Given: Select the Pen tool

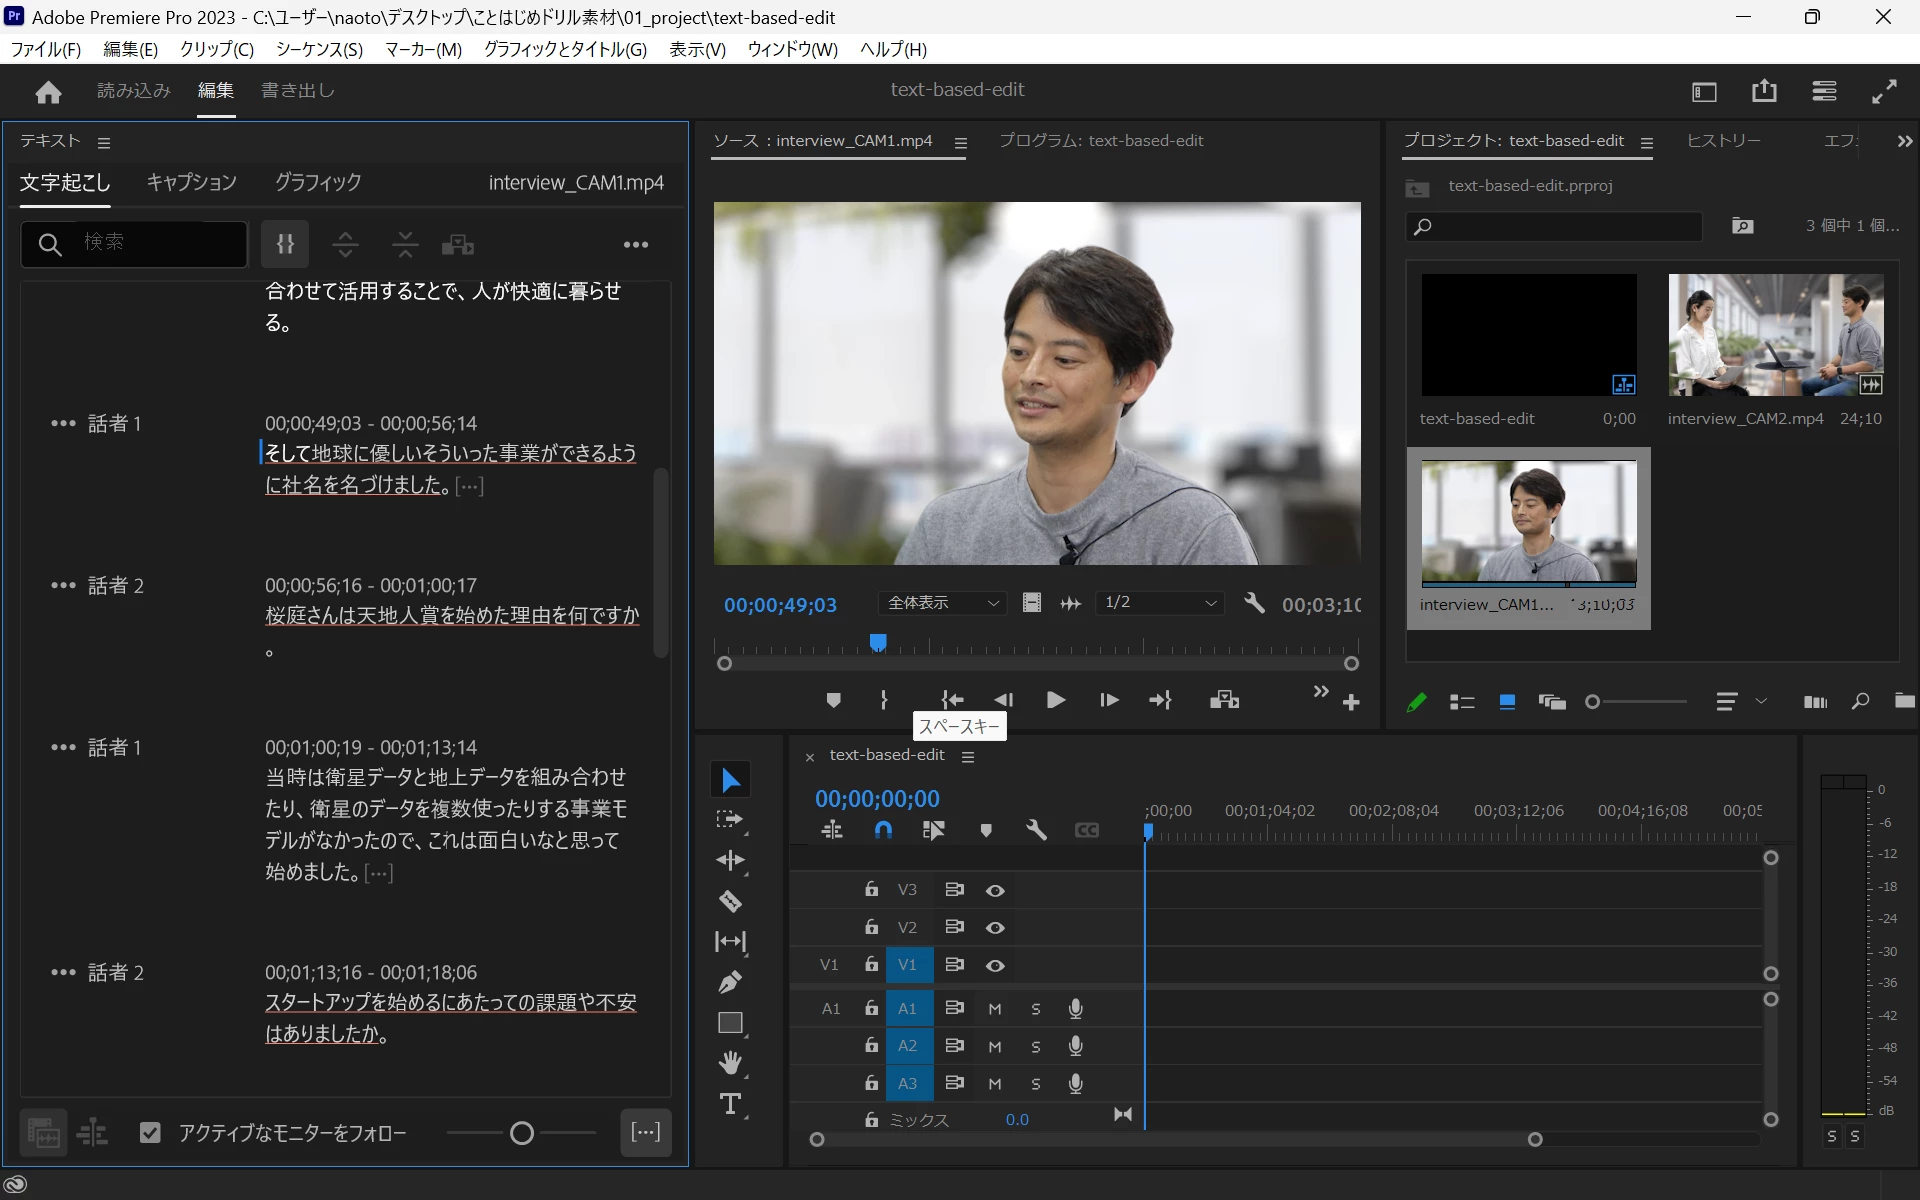Looking at the screenshot, I should 730,982.
